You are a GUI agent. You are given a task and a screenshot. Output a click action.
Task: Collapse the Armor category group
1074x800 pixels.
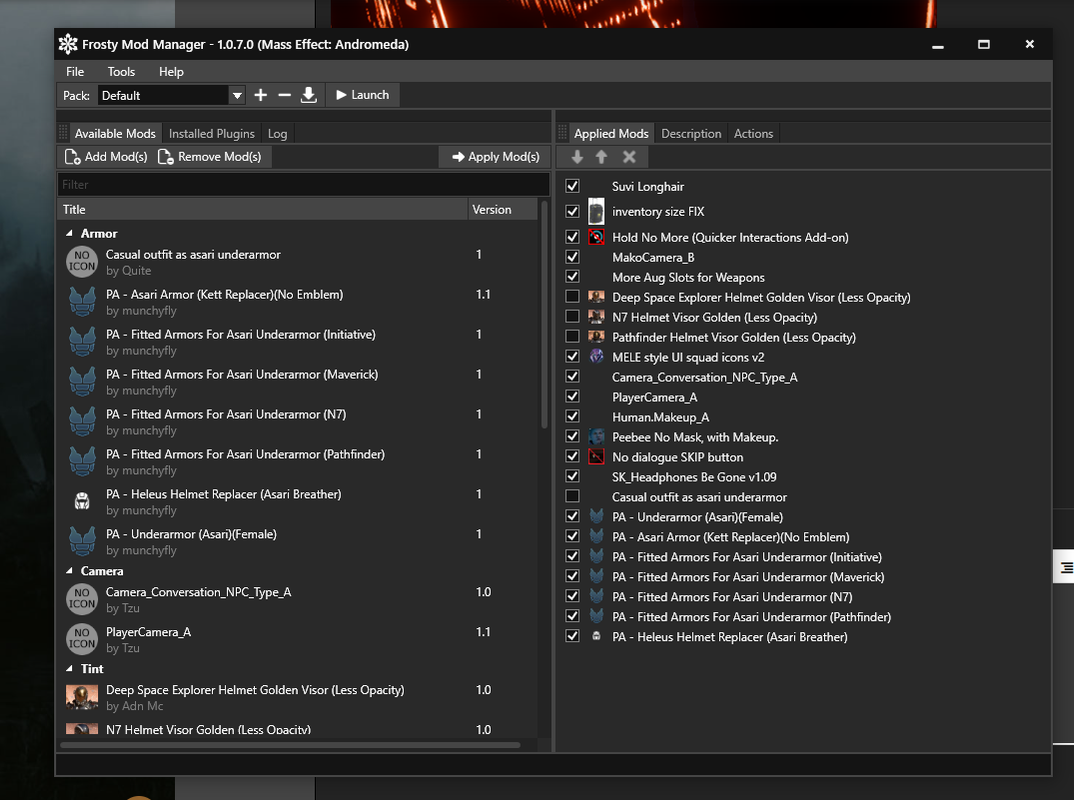click(69, 234)
